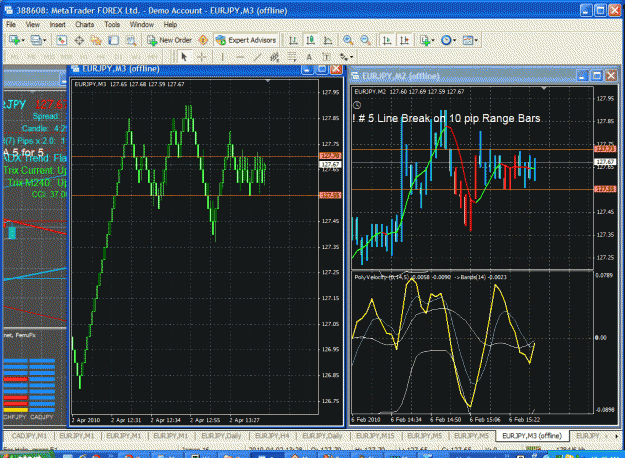Image resolution: width=625 pixels, height=458 pixels.
Task: Open the File menu
Action: coord(11,24)
